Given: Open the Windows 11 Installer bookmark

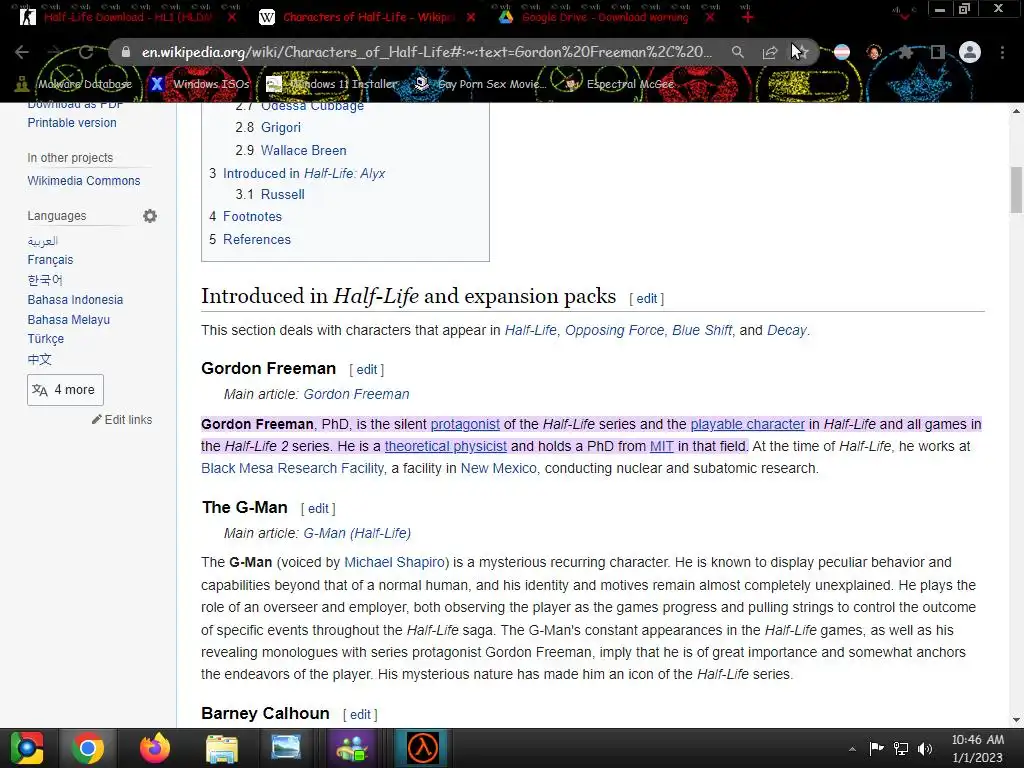Looking at the screenshot, I should click(x=332, y=84).
